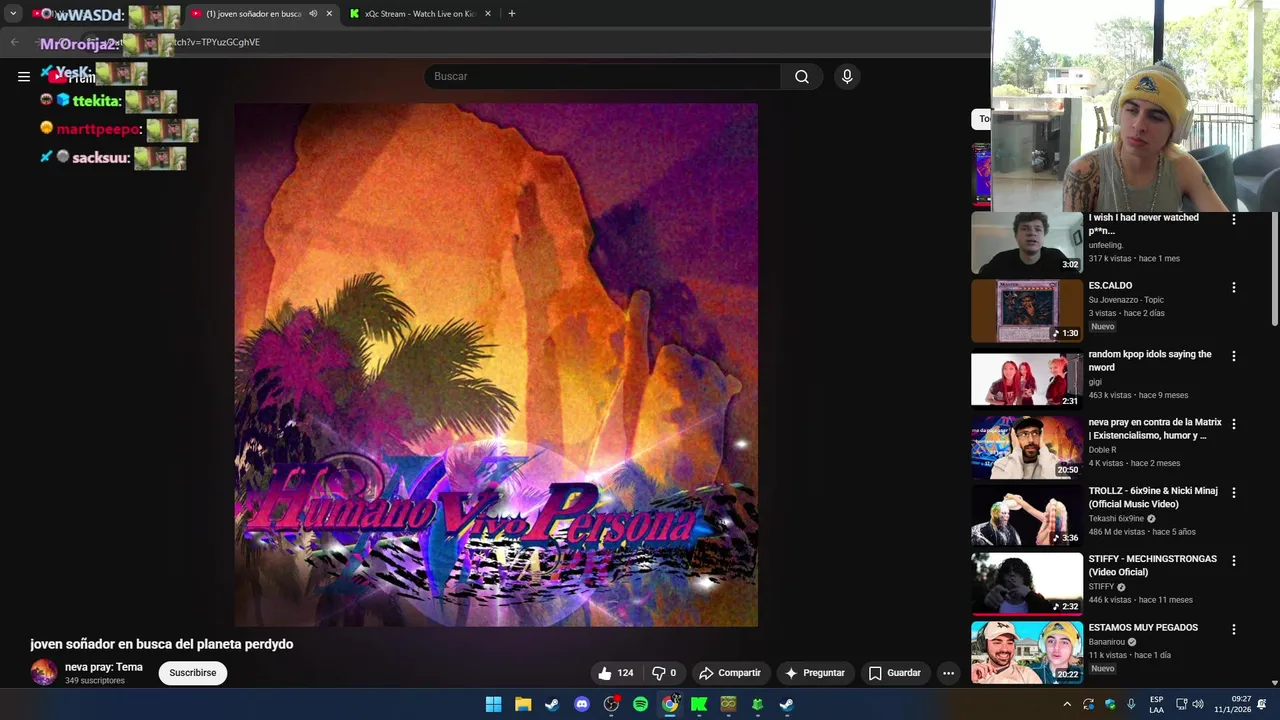Open options for 'random kpop idols' video
Viewport: 1280px width, 720px height.
(x=1233, y=356)
